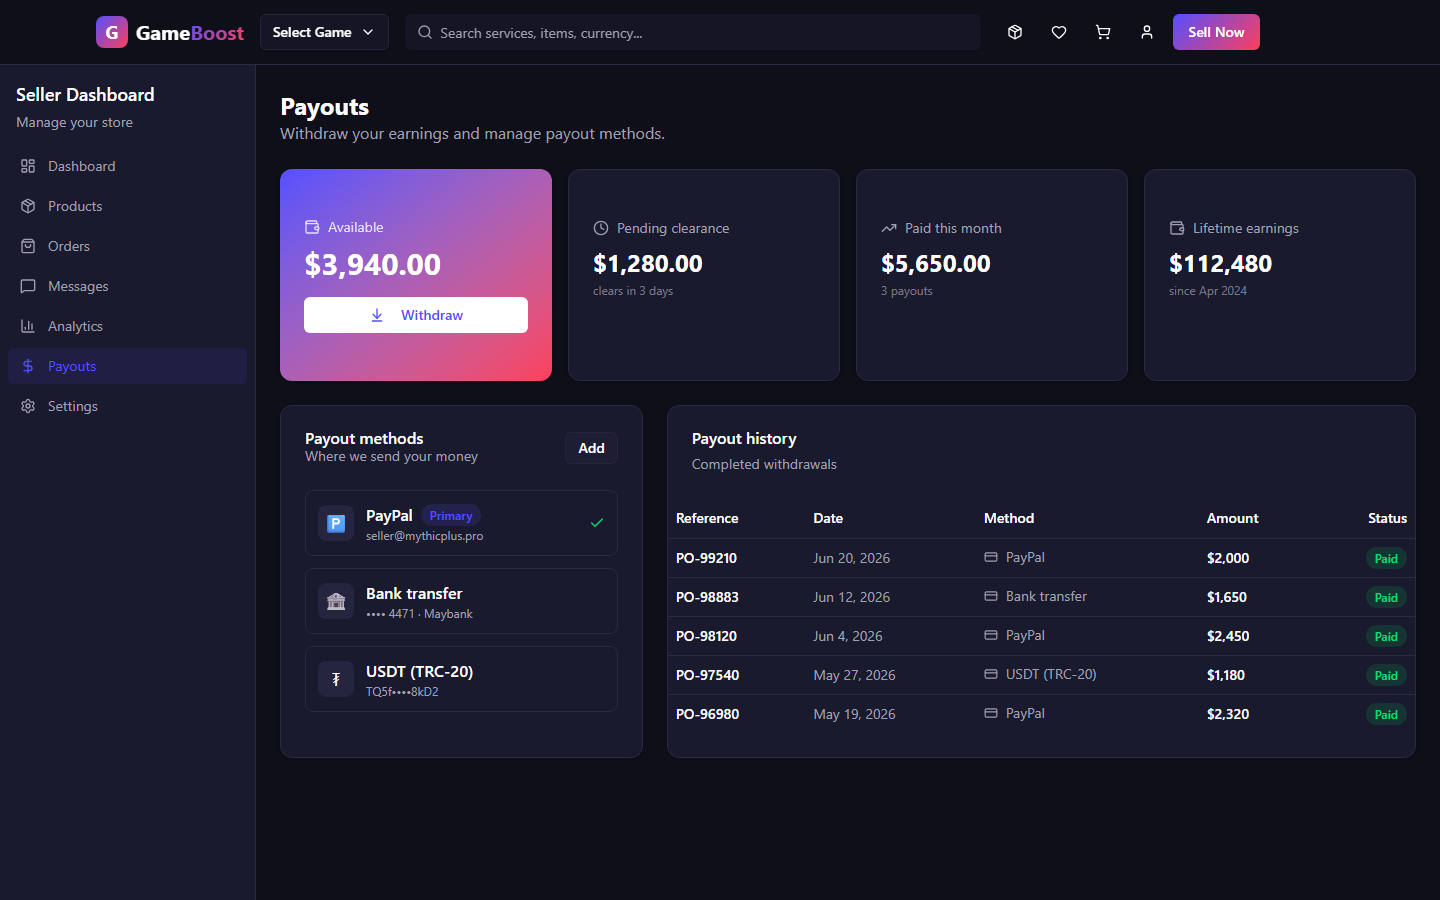The height and width of the screenshot is (900, 1440).
Task: Click the Amount column header
Action: click(x=1232, y=518)
